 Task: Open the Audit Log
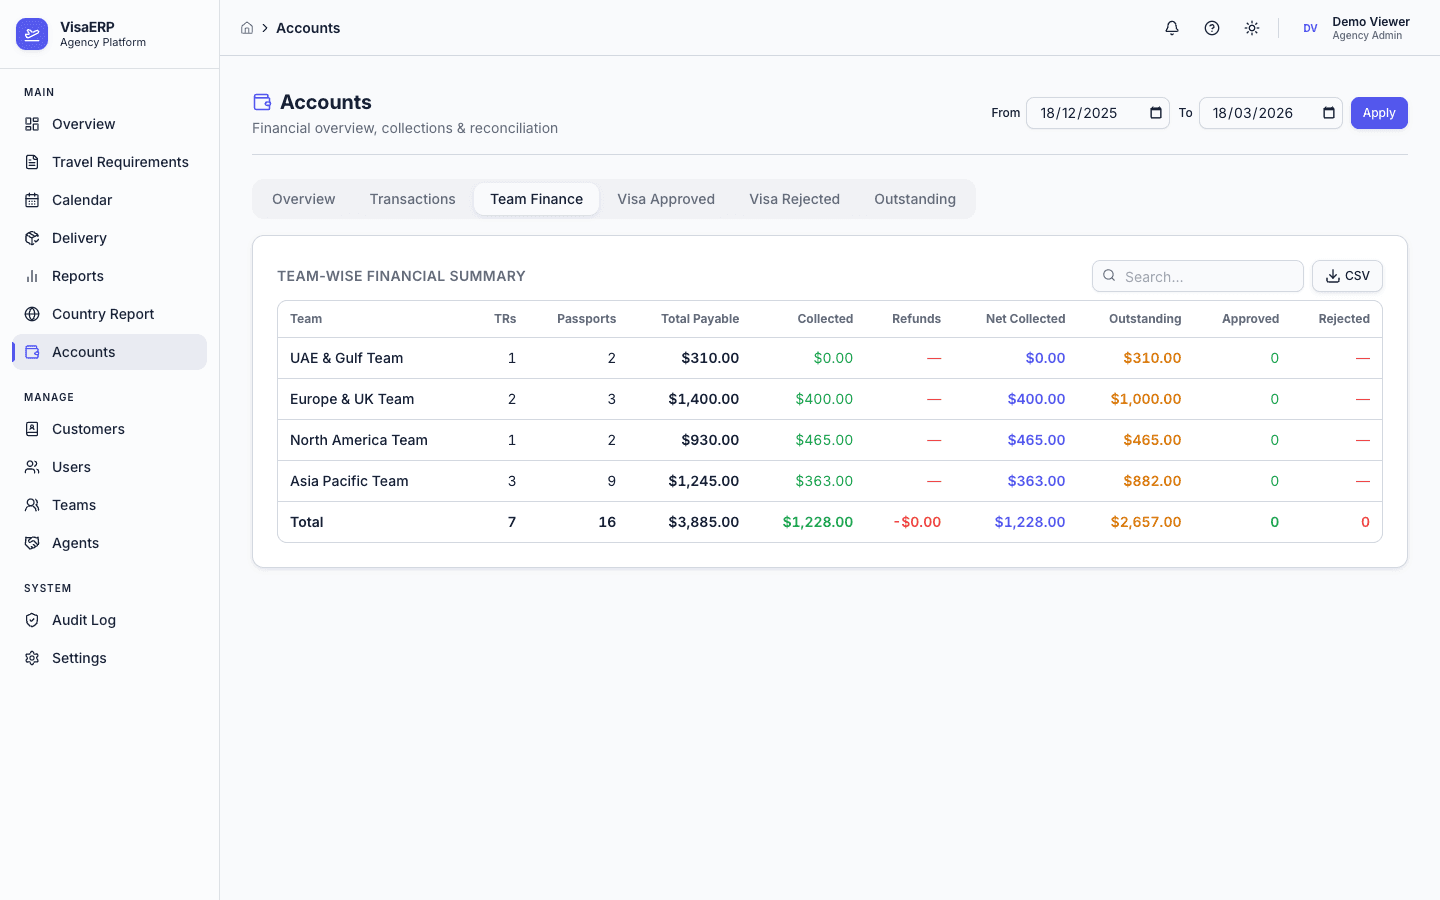83,620
